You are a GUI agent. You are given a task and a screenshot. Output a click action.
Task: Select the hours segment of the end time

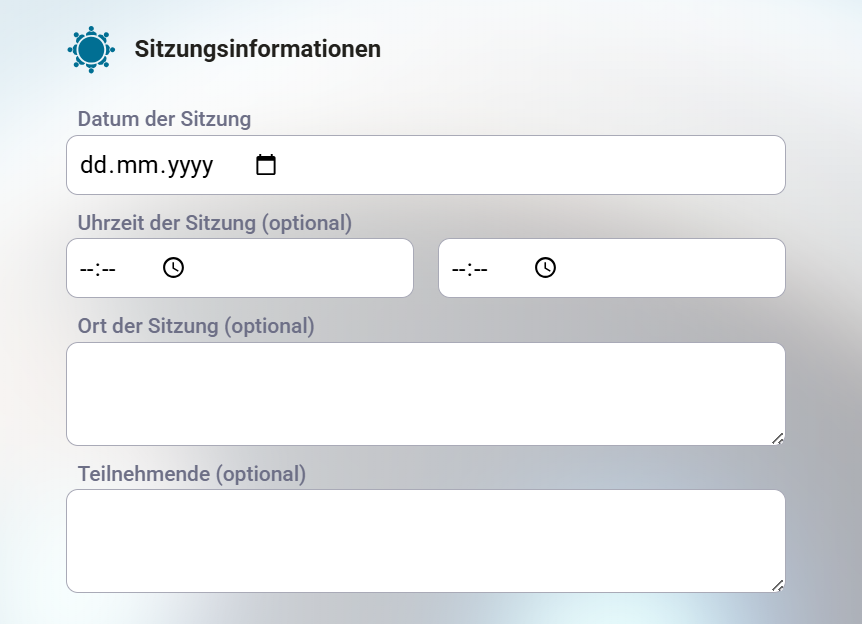[x=458, y=269]
